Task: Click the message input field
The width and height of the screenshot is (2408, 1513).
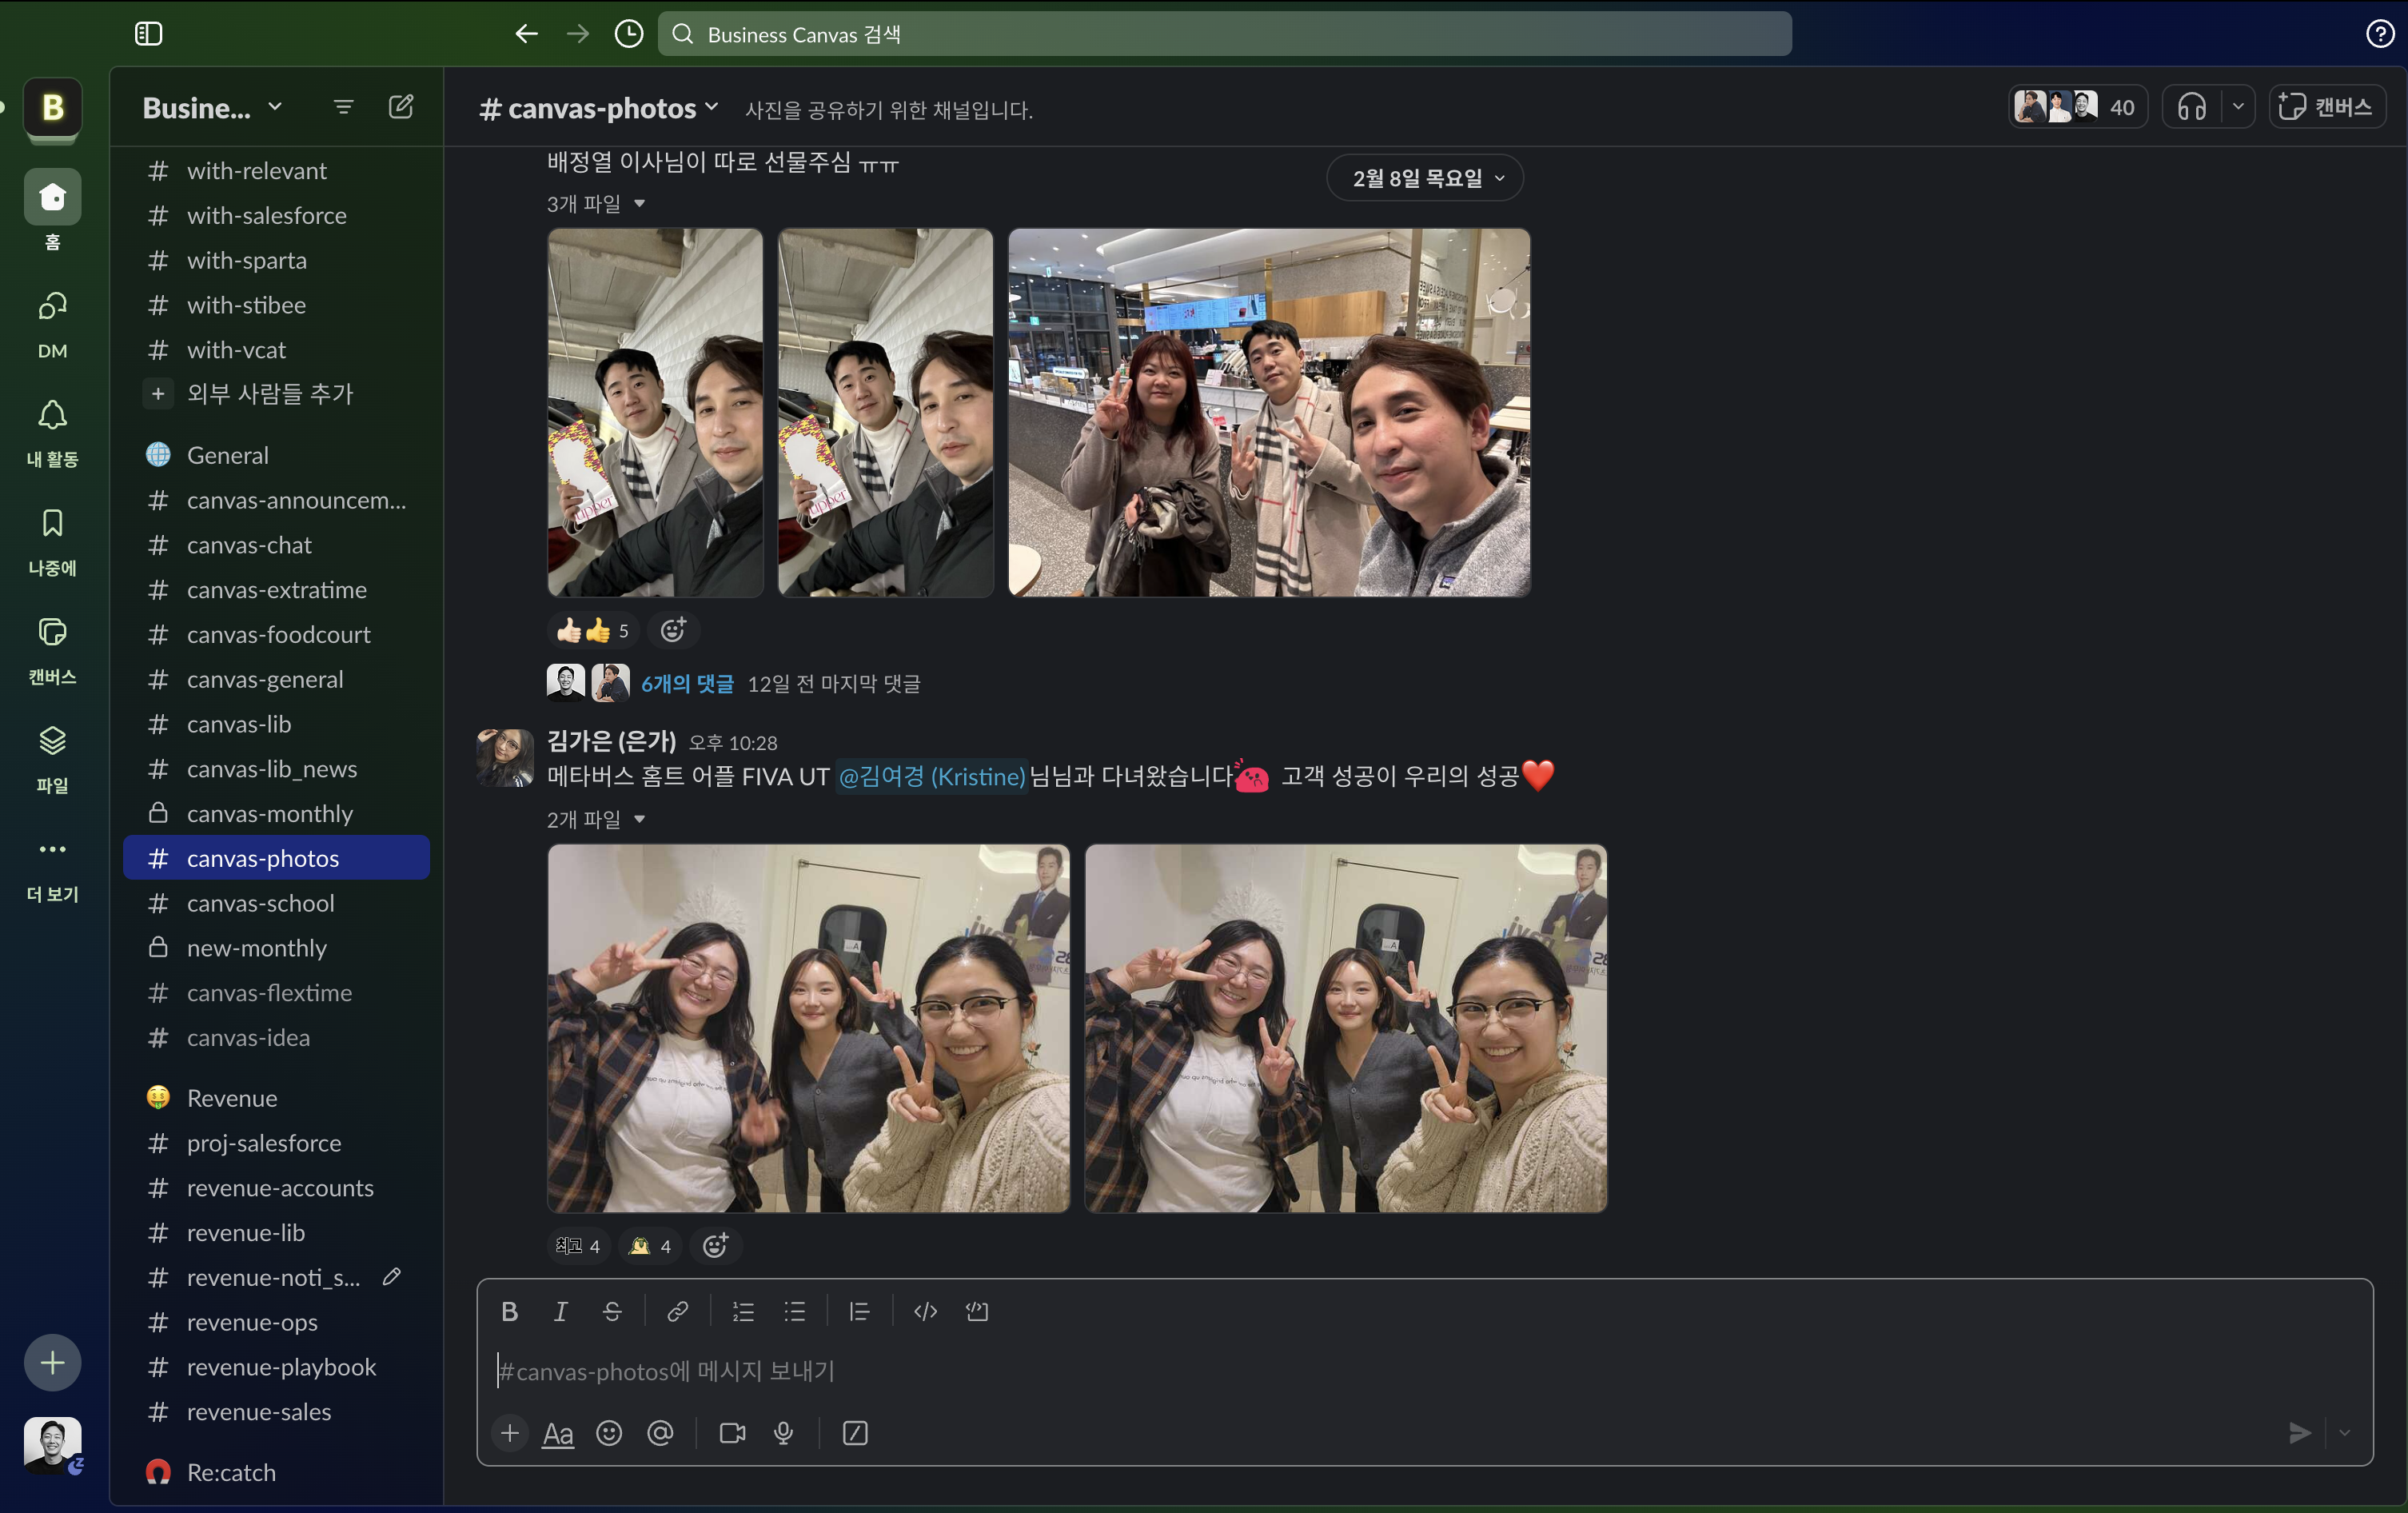Action: click(x=1400, y=1370)
